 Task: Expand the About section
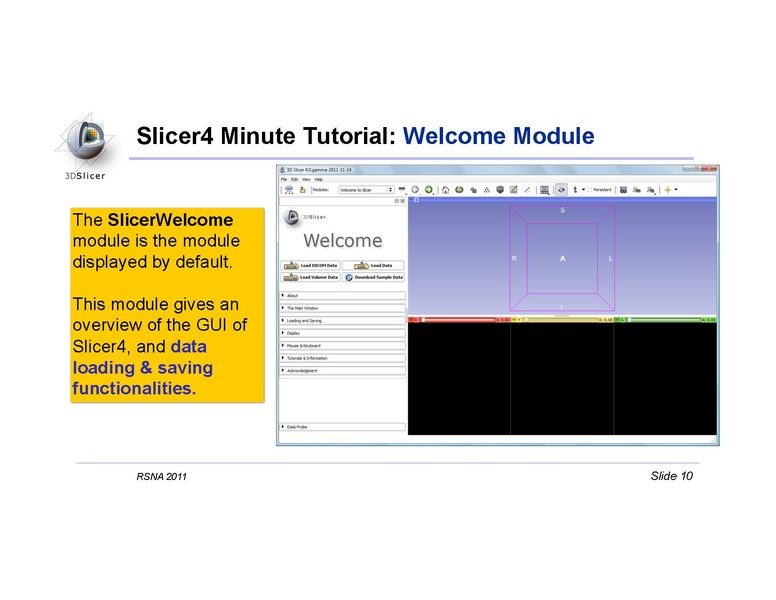[x=342, y=296]
